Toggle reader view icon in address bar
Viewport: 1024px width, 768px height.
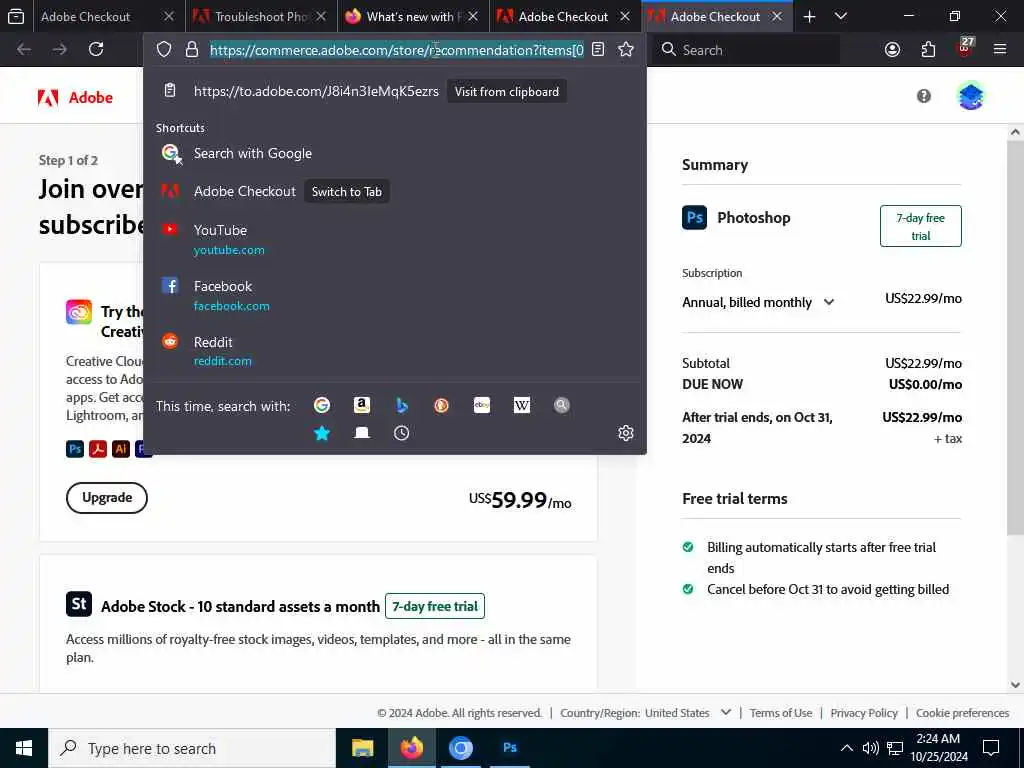coord(598,50)
